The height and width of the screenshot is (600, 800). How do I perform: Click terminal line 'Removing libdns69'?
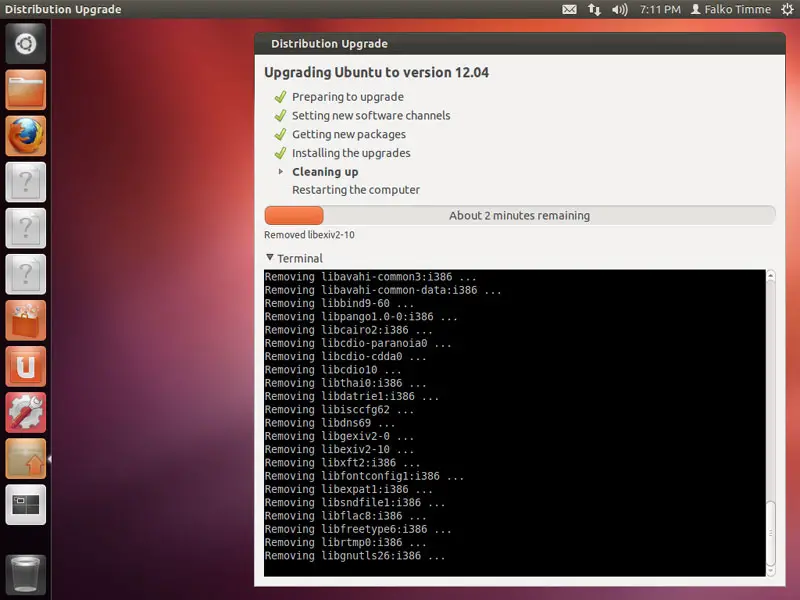330,422
